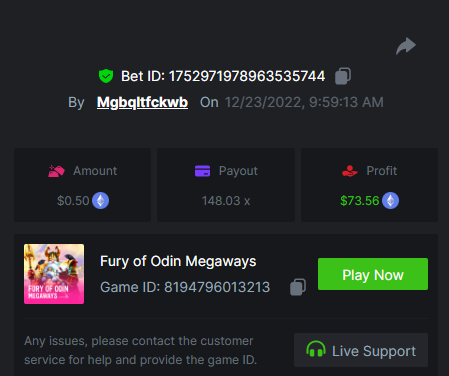Click the Game ID 8194796013213 text
Viewport: 449px width, 376px height.
[x=185, y=287]
